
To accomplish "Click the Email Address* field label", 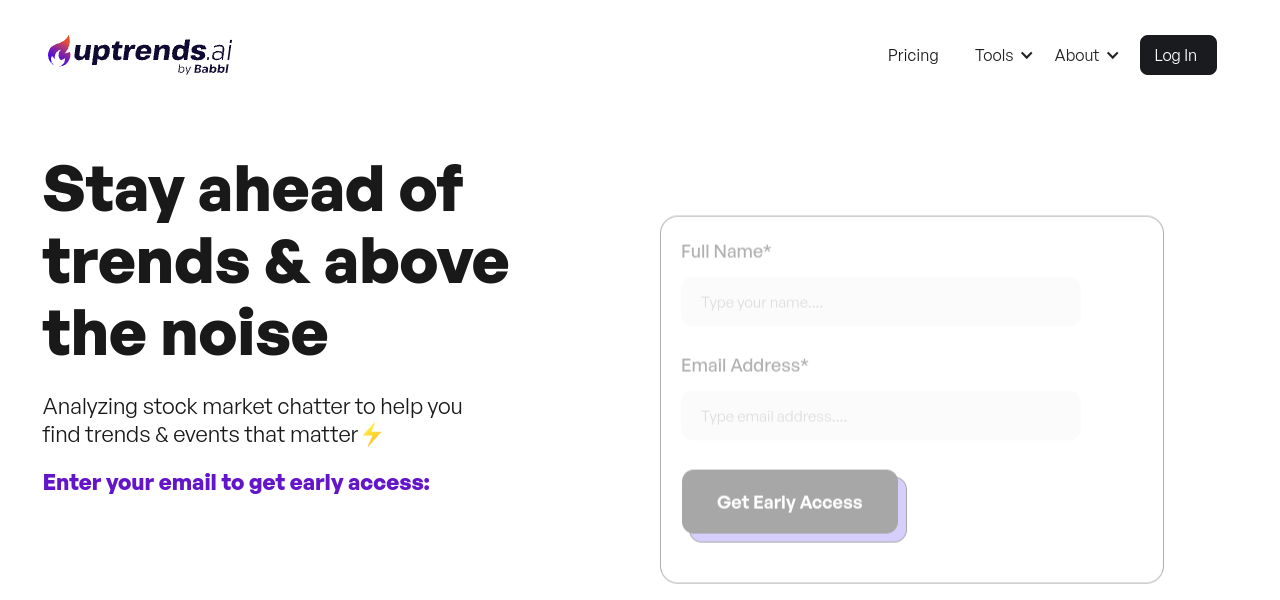I will pos(744,365).
